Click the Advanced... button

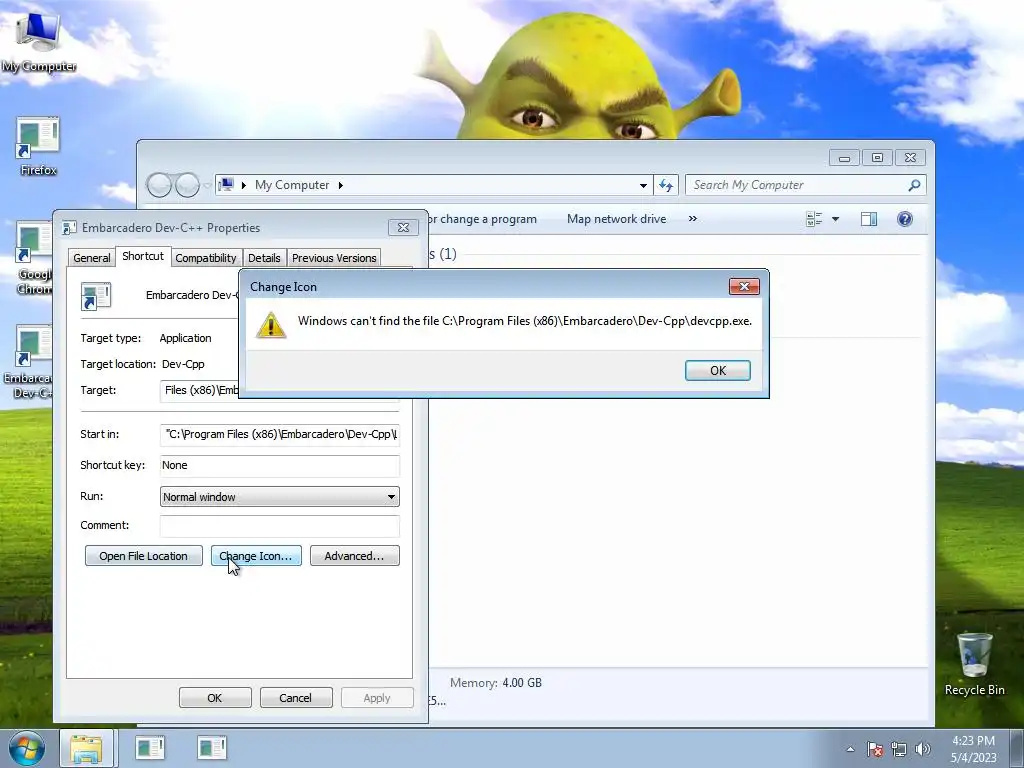(355, 556)
